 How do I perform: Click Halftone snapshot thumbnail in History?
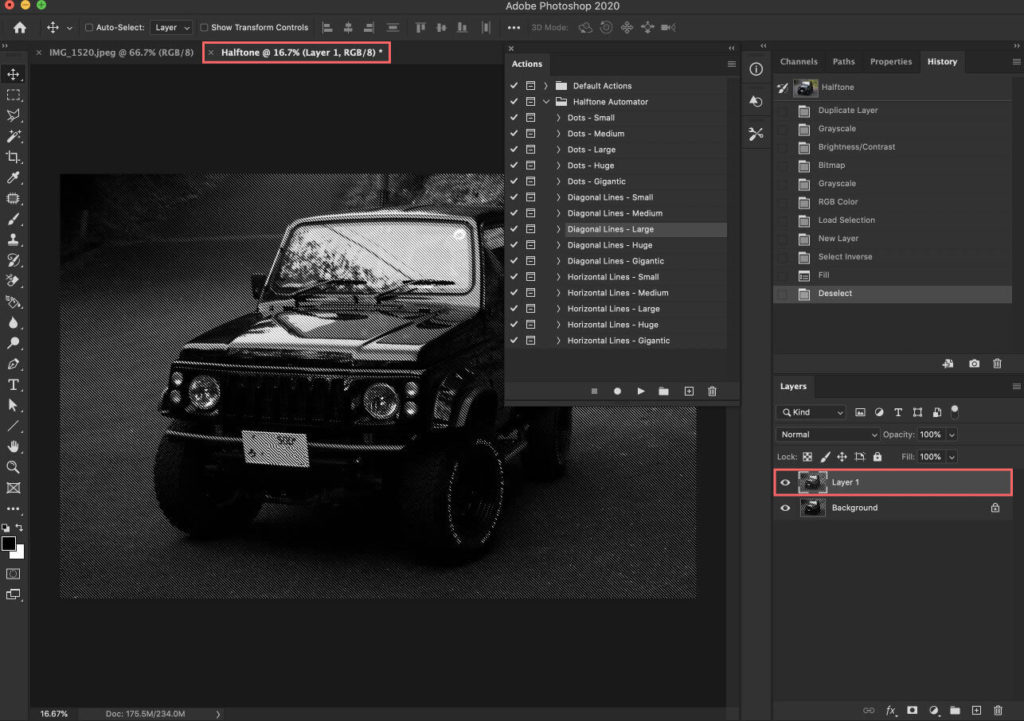pyautogui.click(x=805, y=87)
